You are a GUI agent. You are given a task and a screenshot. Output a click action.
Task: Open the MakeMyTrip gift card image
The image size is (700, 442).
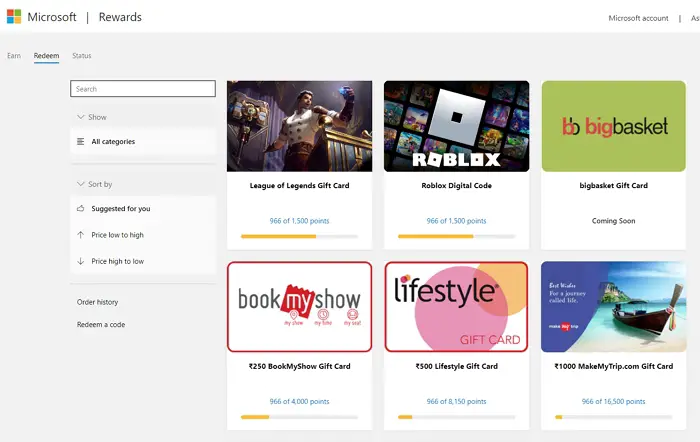[x=614, y=307]
